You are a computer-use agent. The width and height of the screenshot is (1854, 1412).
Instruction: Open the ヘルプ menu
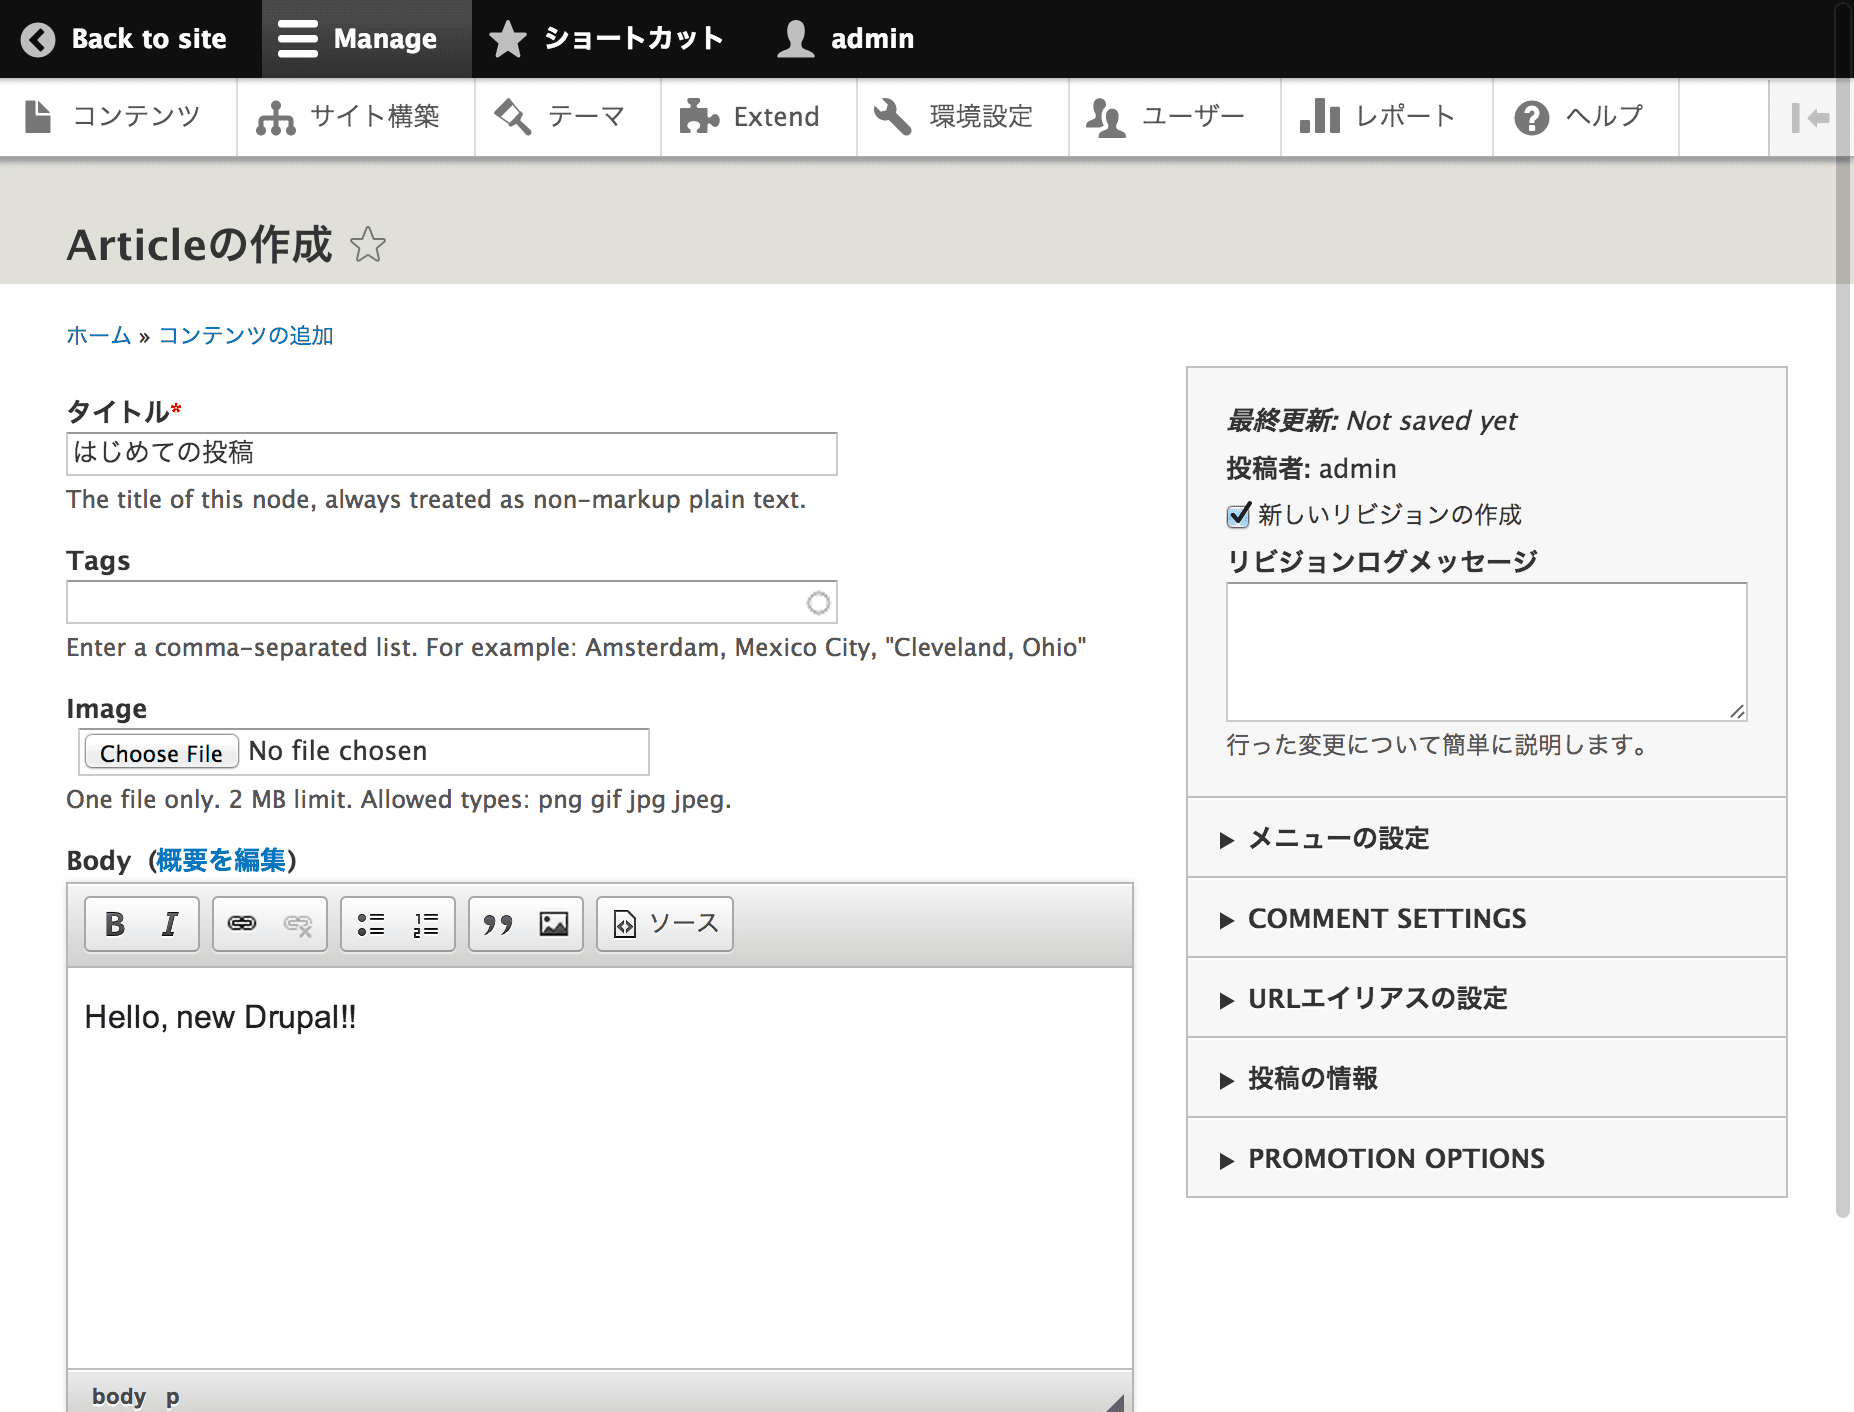pos(1585,117)
